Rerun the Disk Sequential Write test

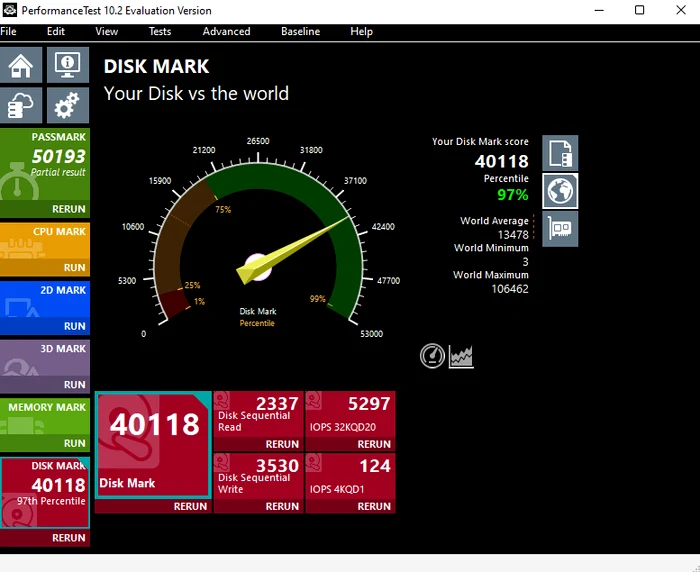click(x=282, y=506)
